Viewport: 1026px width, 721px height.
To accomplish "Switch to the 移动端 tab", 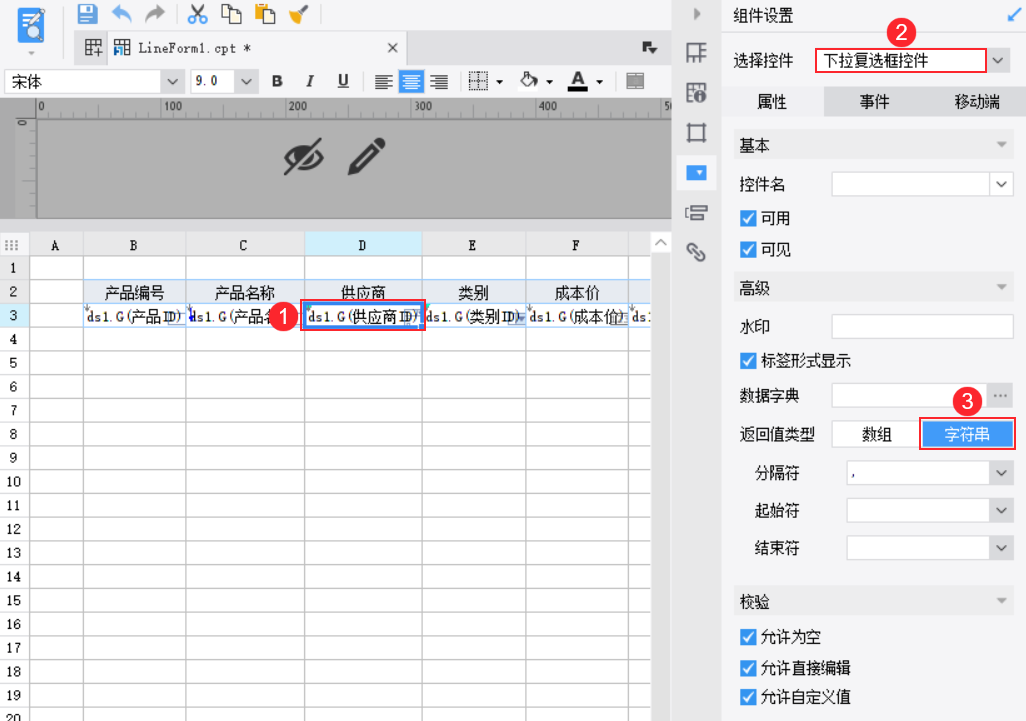I will pos(976,101).
